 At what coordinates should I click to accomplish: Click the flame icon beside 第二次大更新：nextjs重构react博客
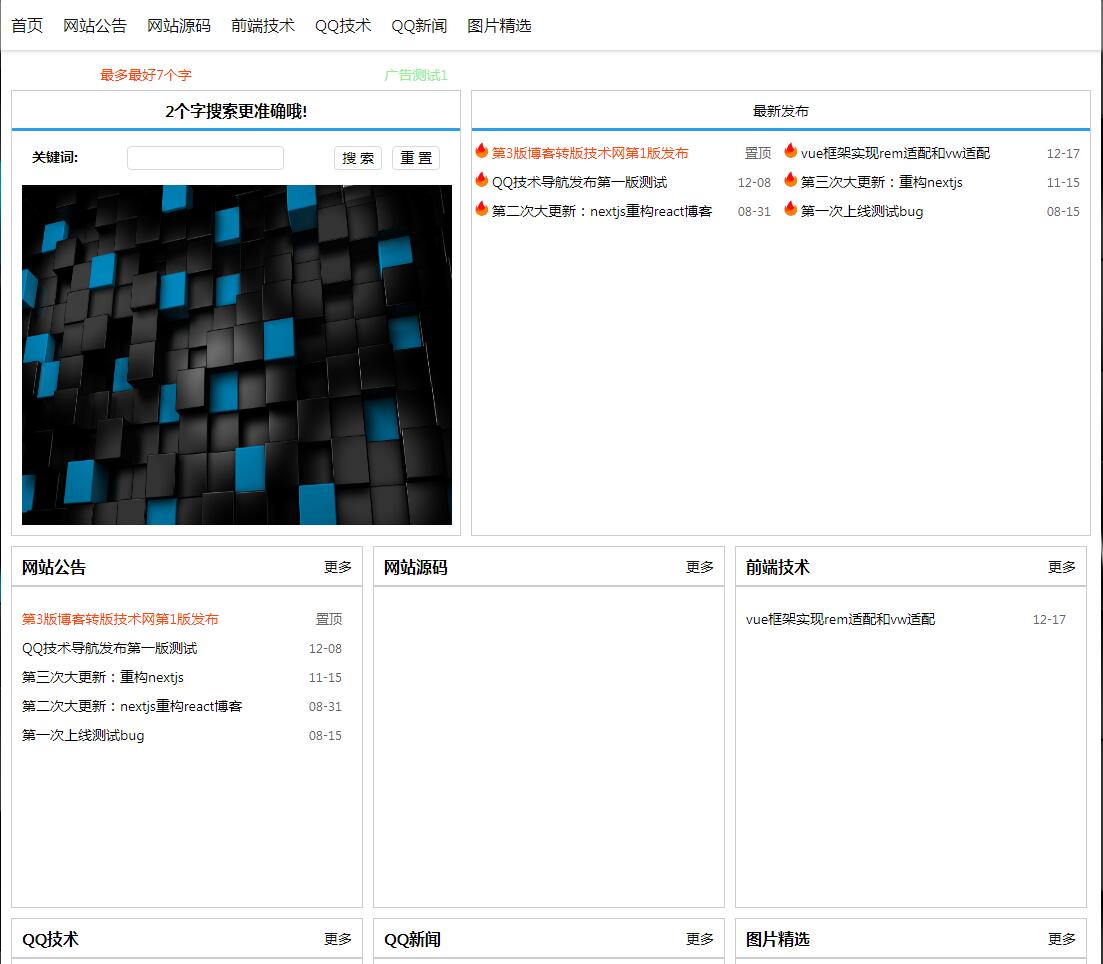pos(482,208)
